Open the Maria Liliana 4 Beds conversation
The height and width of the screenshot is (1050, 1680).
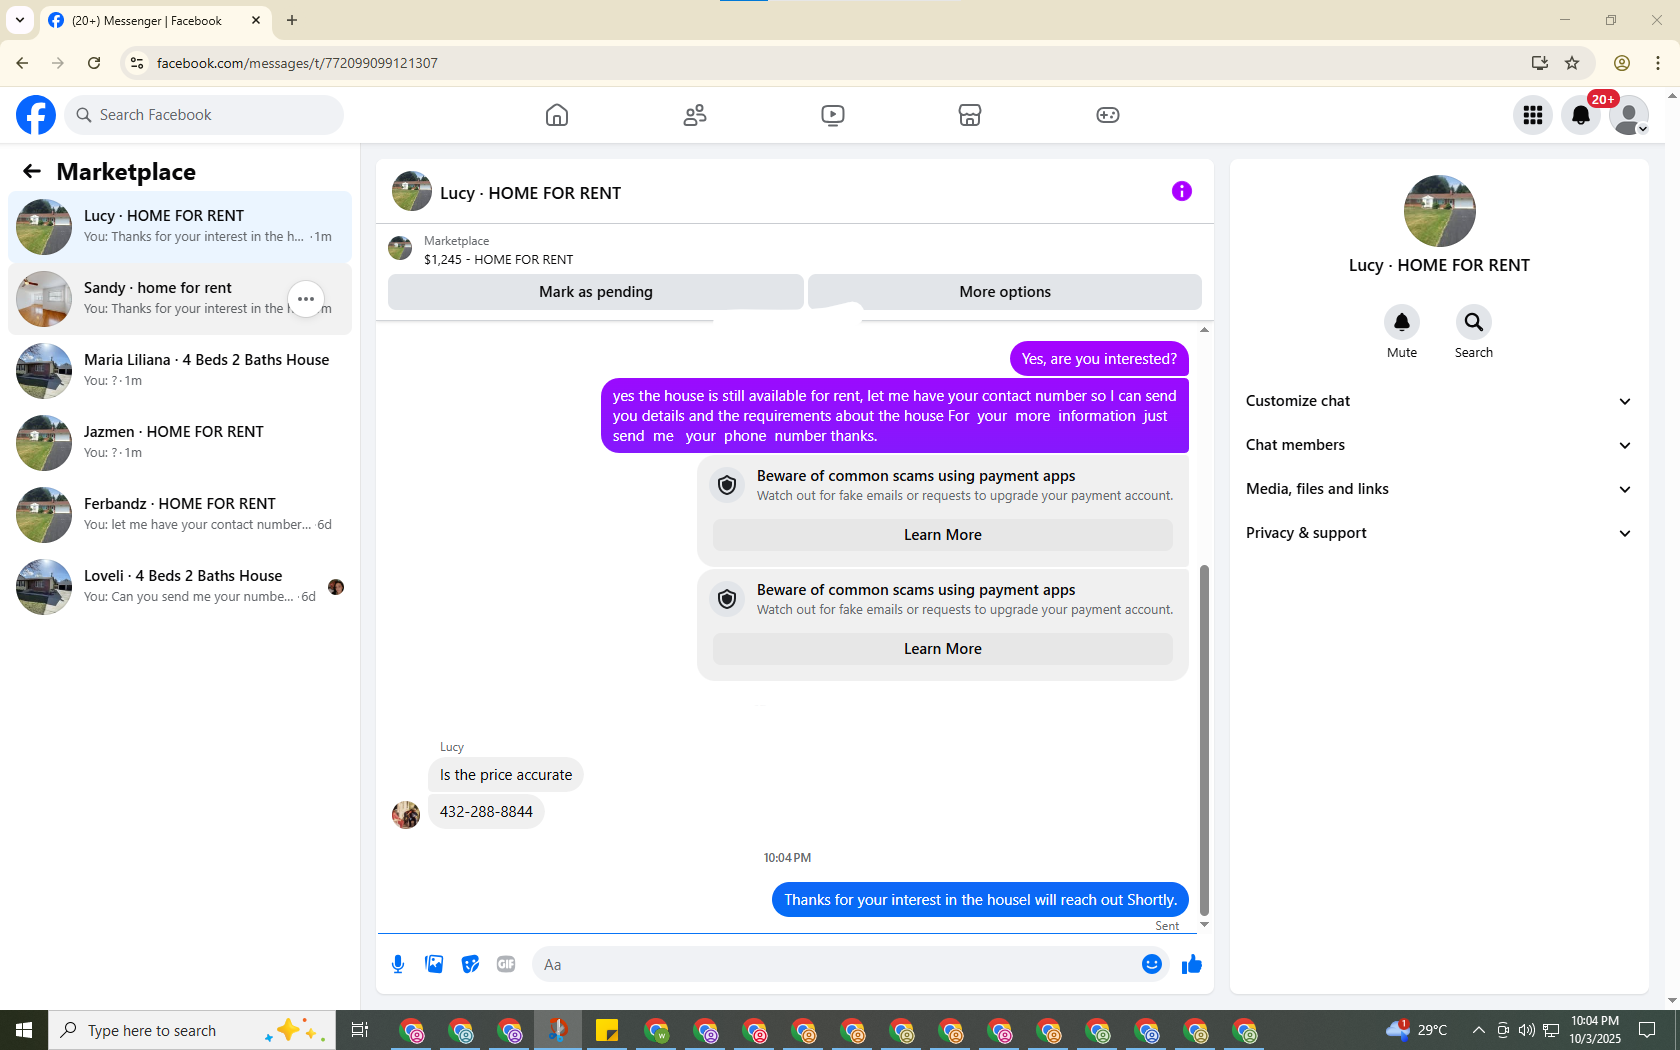click(x=180, y=371)
